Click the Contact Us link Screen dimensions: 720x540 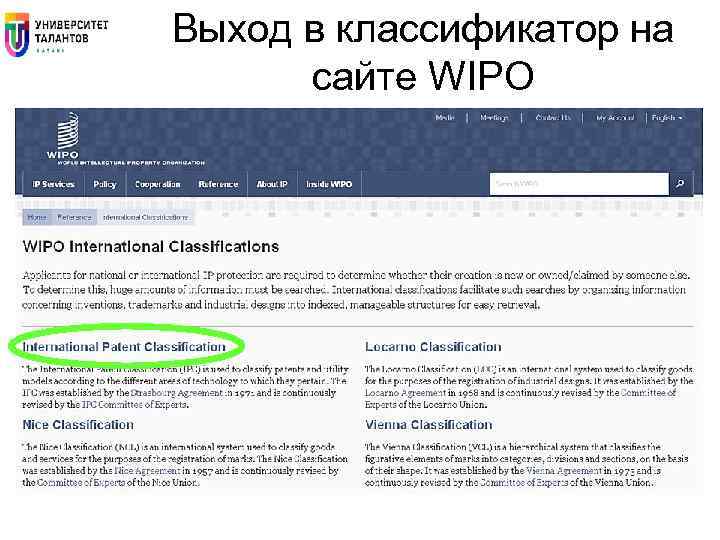pyautogui.click(x=553, y=118)
